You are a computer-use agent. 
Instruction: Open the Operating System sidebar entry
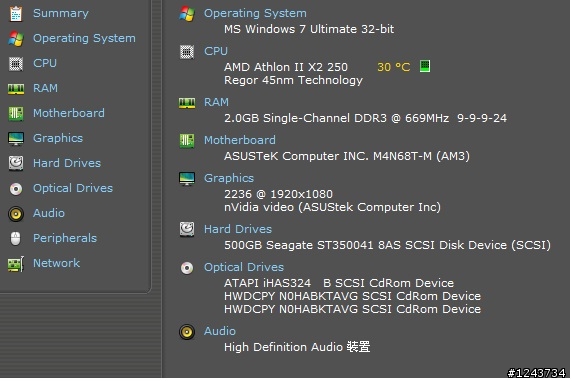84,38
